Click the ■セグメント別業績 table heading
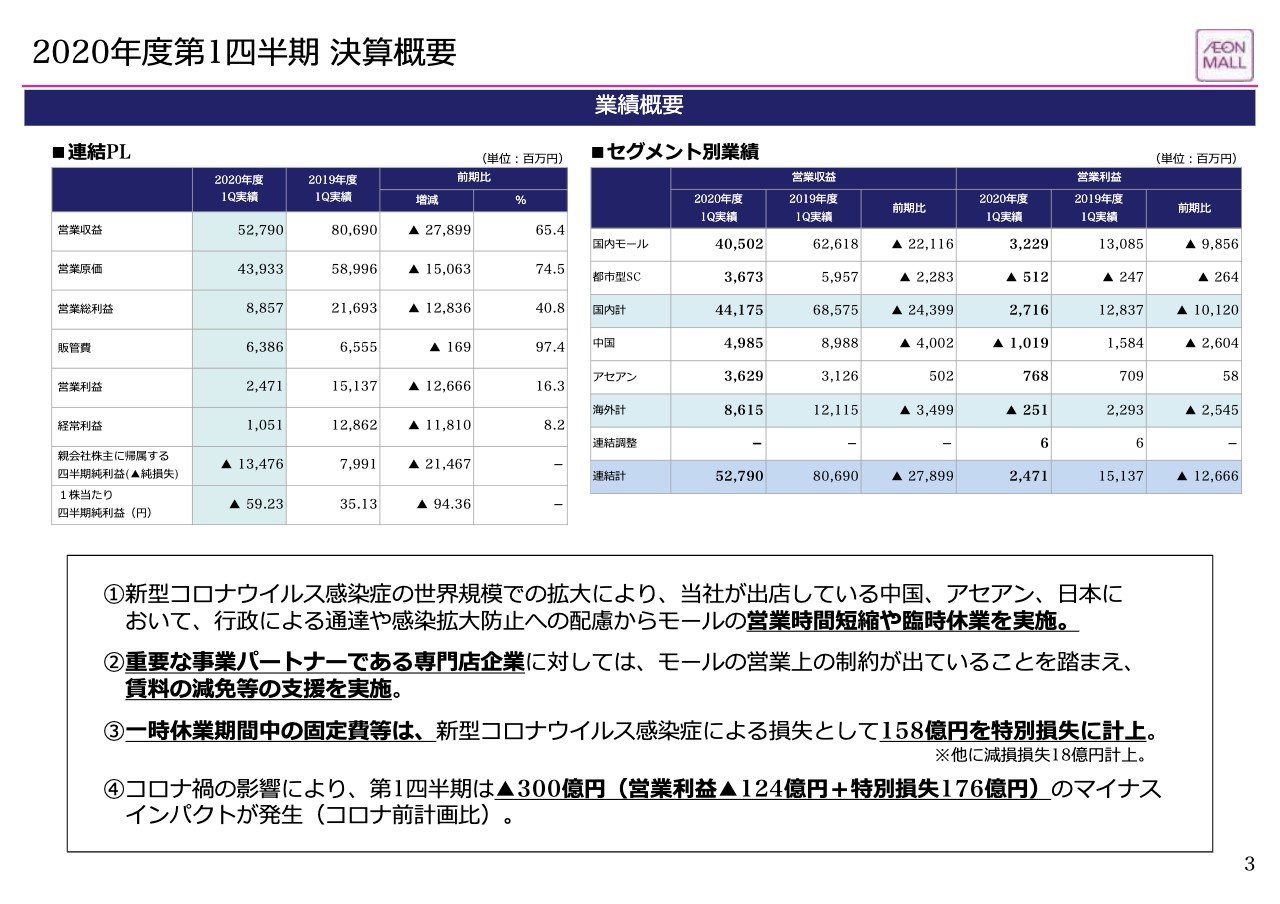The height and width of the screenshot is (904, 1280). (x=674, y=152)
